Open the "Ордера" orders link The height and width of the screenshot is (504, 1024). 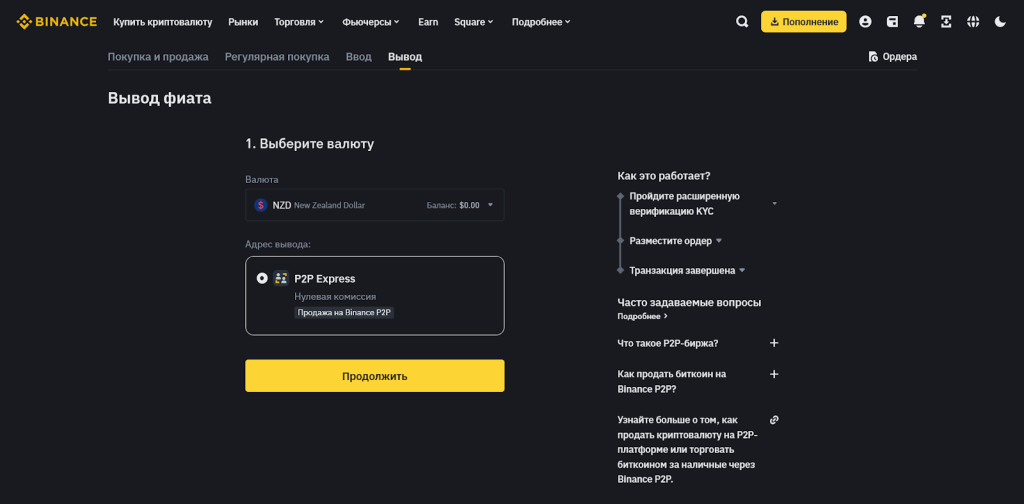tap(893, 57)
